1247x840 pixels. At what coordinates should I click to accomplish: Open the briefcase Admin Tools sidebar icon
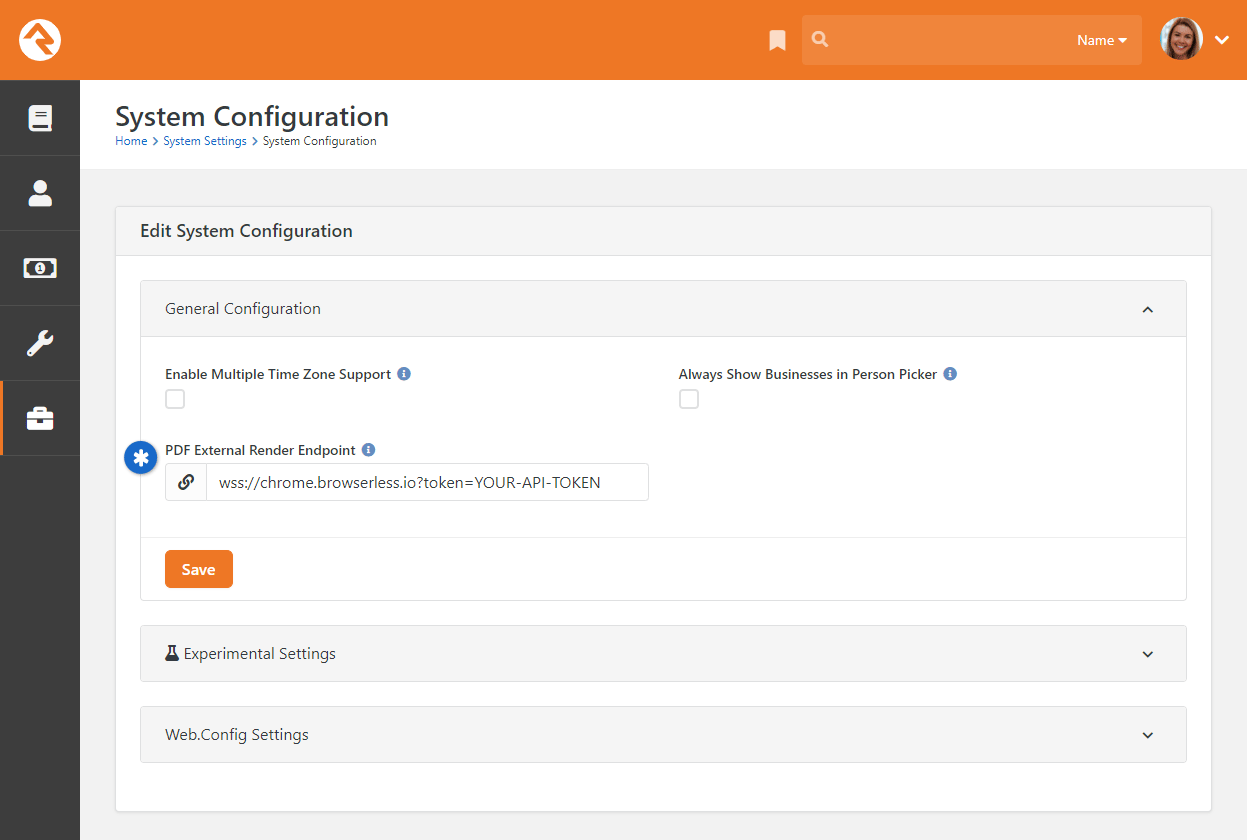coord(40,418)
